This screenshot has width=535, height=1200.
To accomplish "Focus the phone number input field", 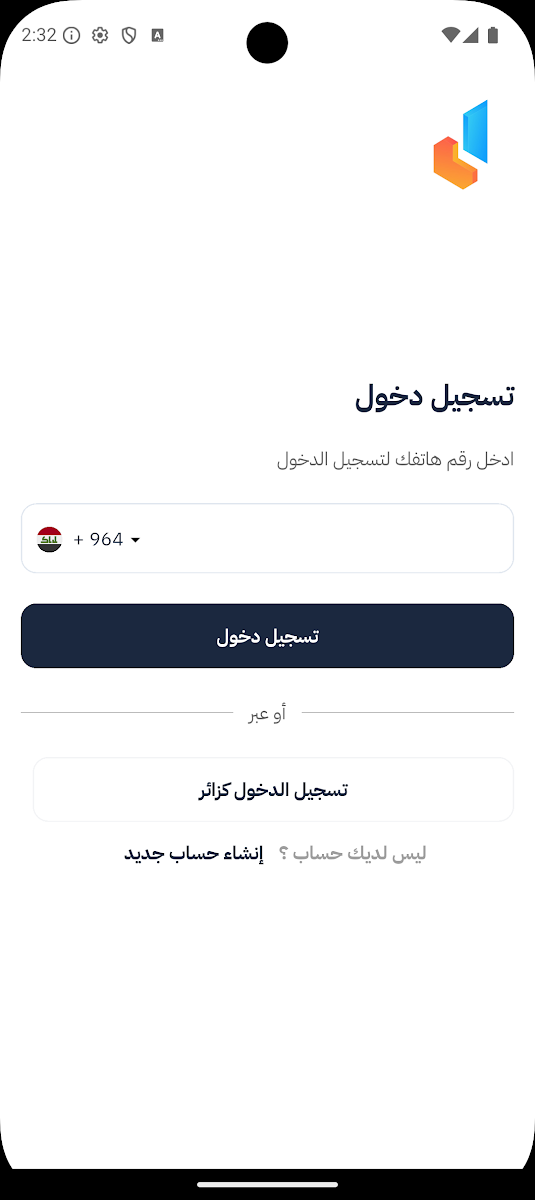I will tap(267, 538).
